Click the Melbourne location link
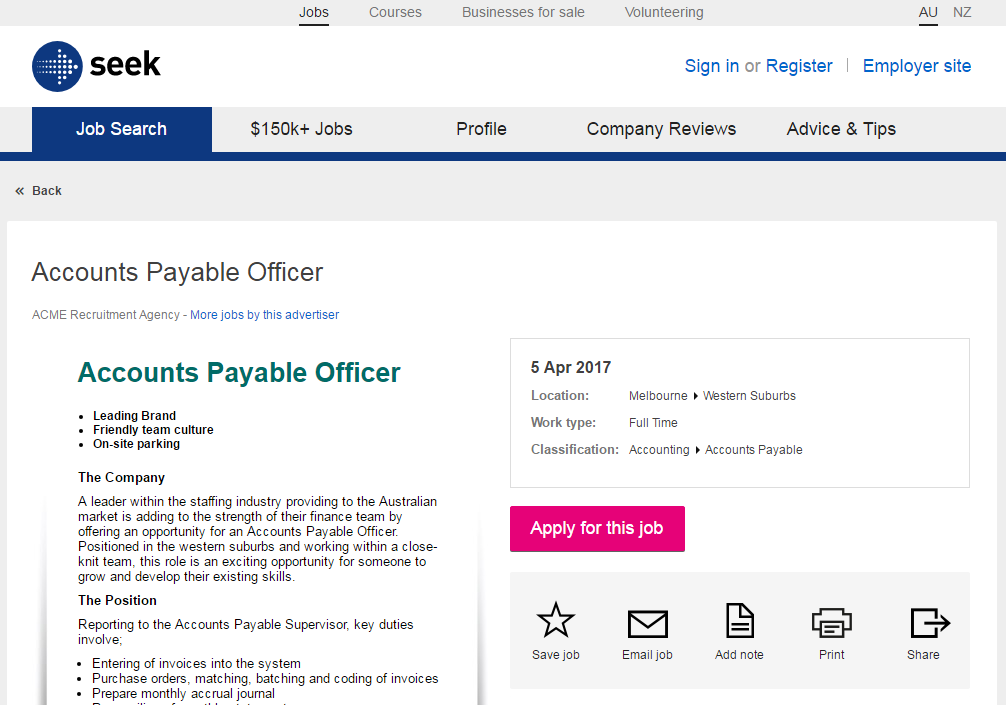The width and height of the screenshot is (1006, 705). pos(658,396)
